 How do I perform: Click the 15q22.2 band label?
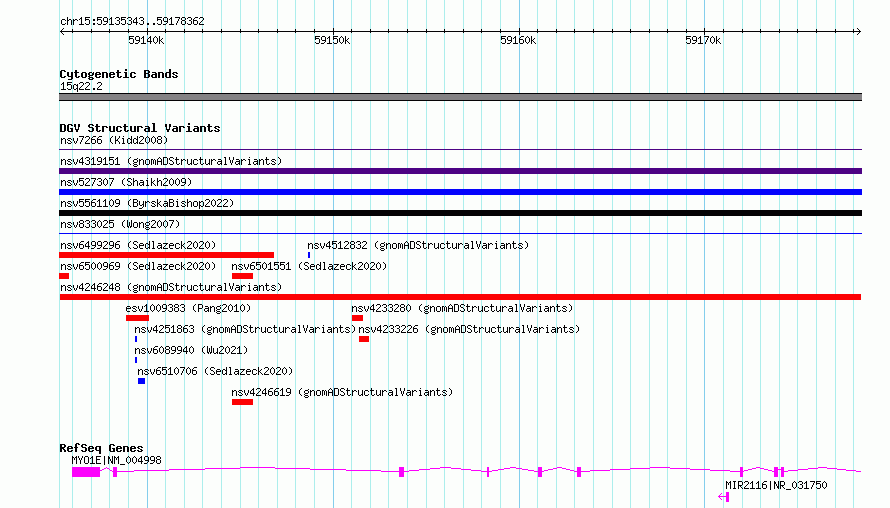pyautogui.click(x=81, y=86)
